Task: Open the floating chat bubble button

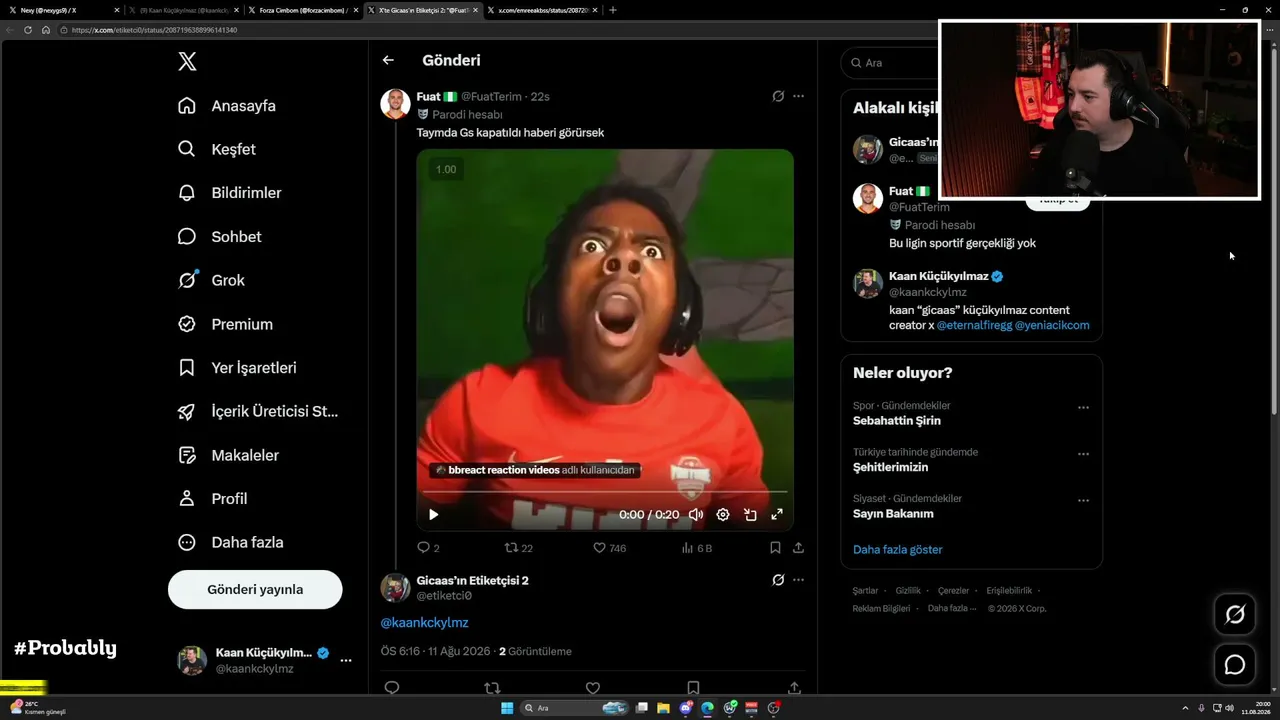Action: [x=1235, y=665]
